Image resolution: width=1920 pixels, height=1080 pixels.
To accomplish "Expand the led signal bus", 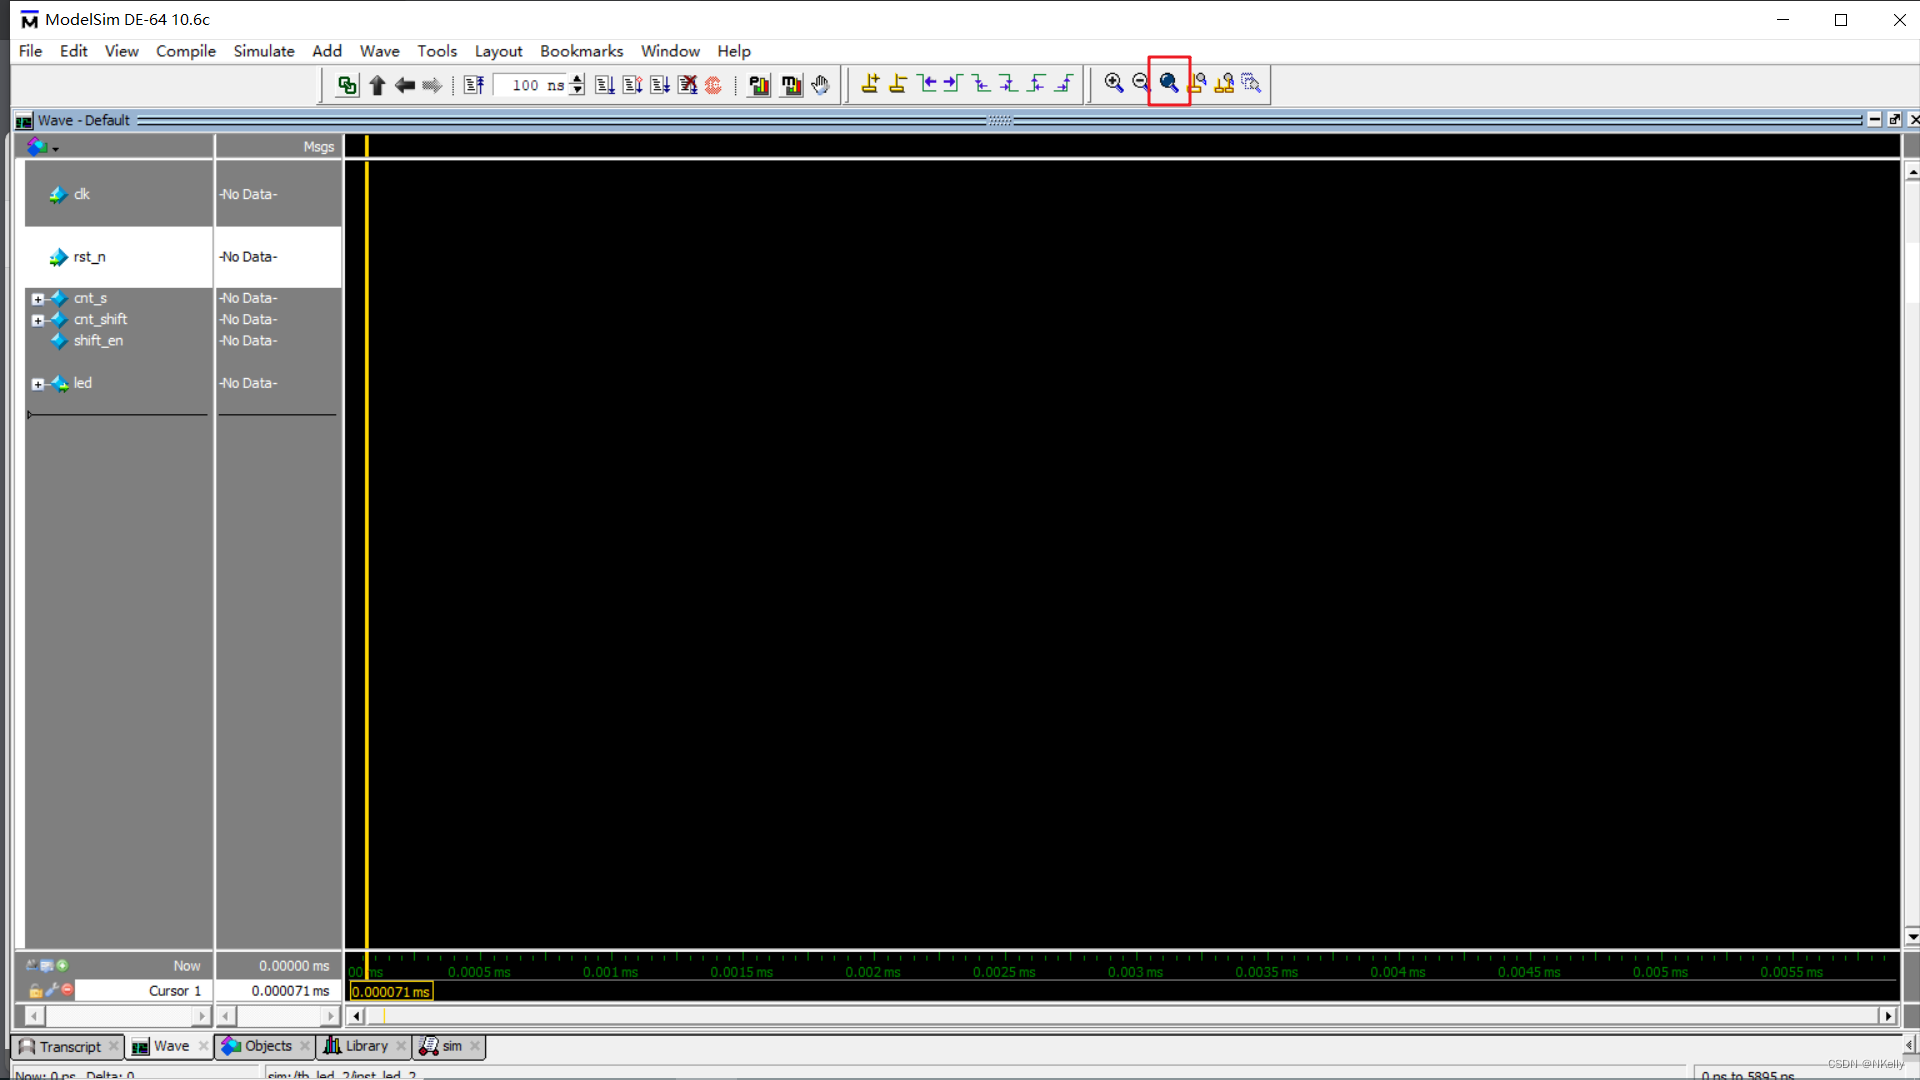I will click(37, 384).
